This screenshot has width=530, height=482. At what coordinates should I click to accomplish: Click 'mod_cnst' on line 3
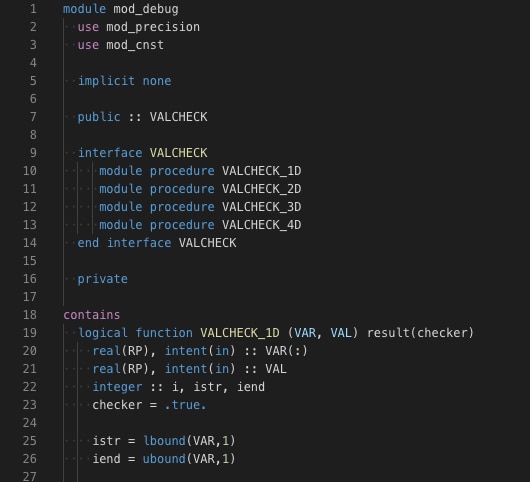135,45
